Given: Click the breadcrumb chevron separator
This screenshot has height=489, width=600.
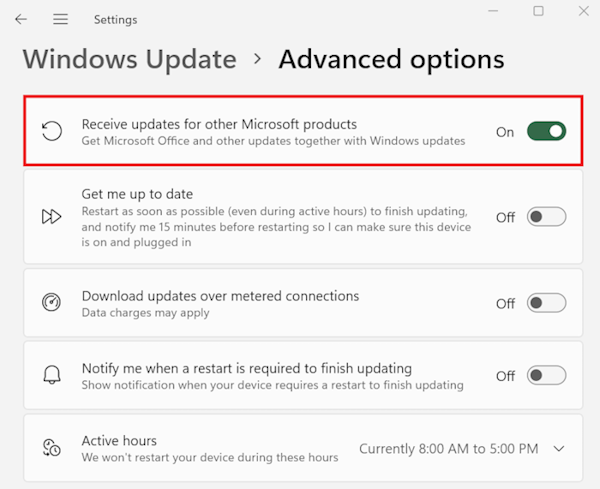Looking at the screenshot, I should (x=258, y=60).
